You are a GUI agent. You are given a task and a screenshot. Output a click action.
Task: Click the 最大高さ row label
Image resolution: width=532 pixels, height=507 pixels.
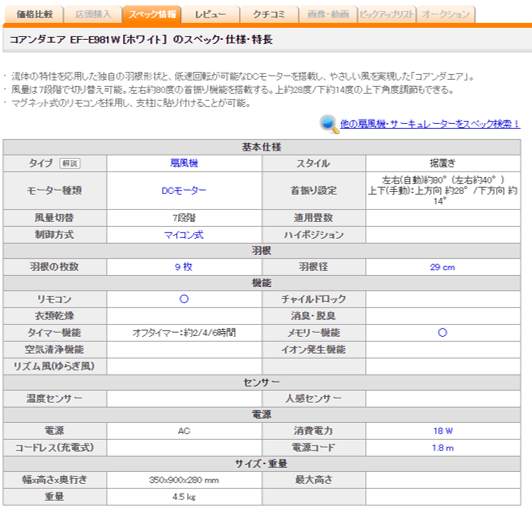click(x=314, y=480)
